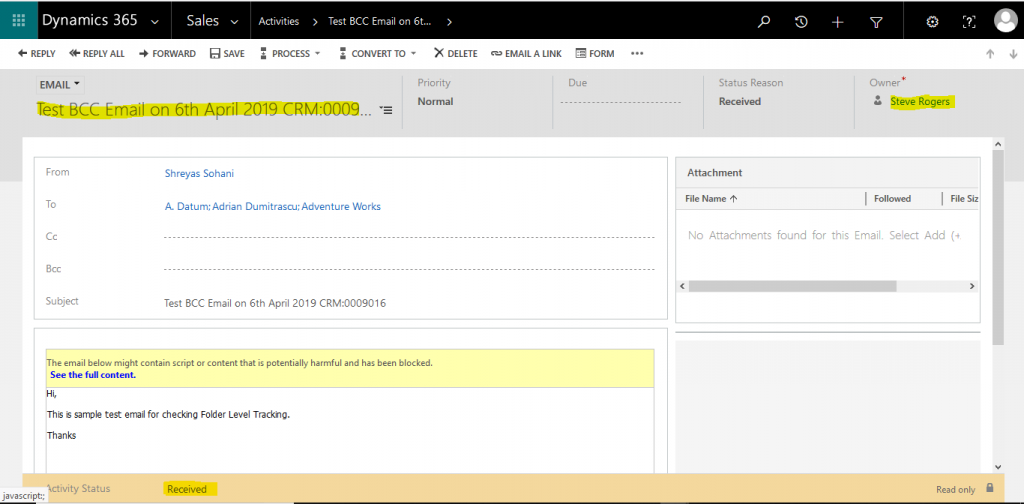Click the Save command
1024x504 pixels.
click(x=227, y=54)
